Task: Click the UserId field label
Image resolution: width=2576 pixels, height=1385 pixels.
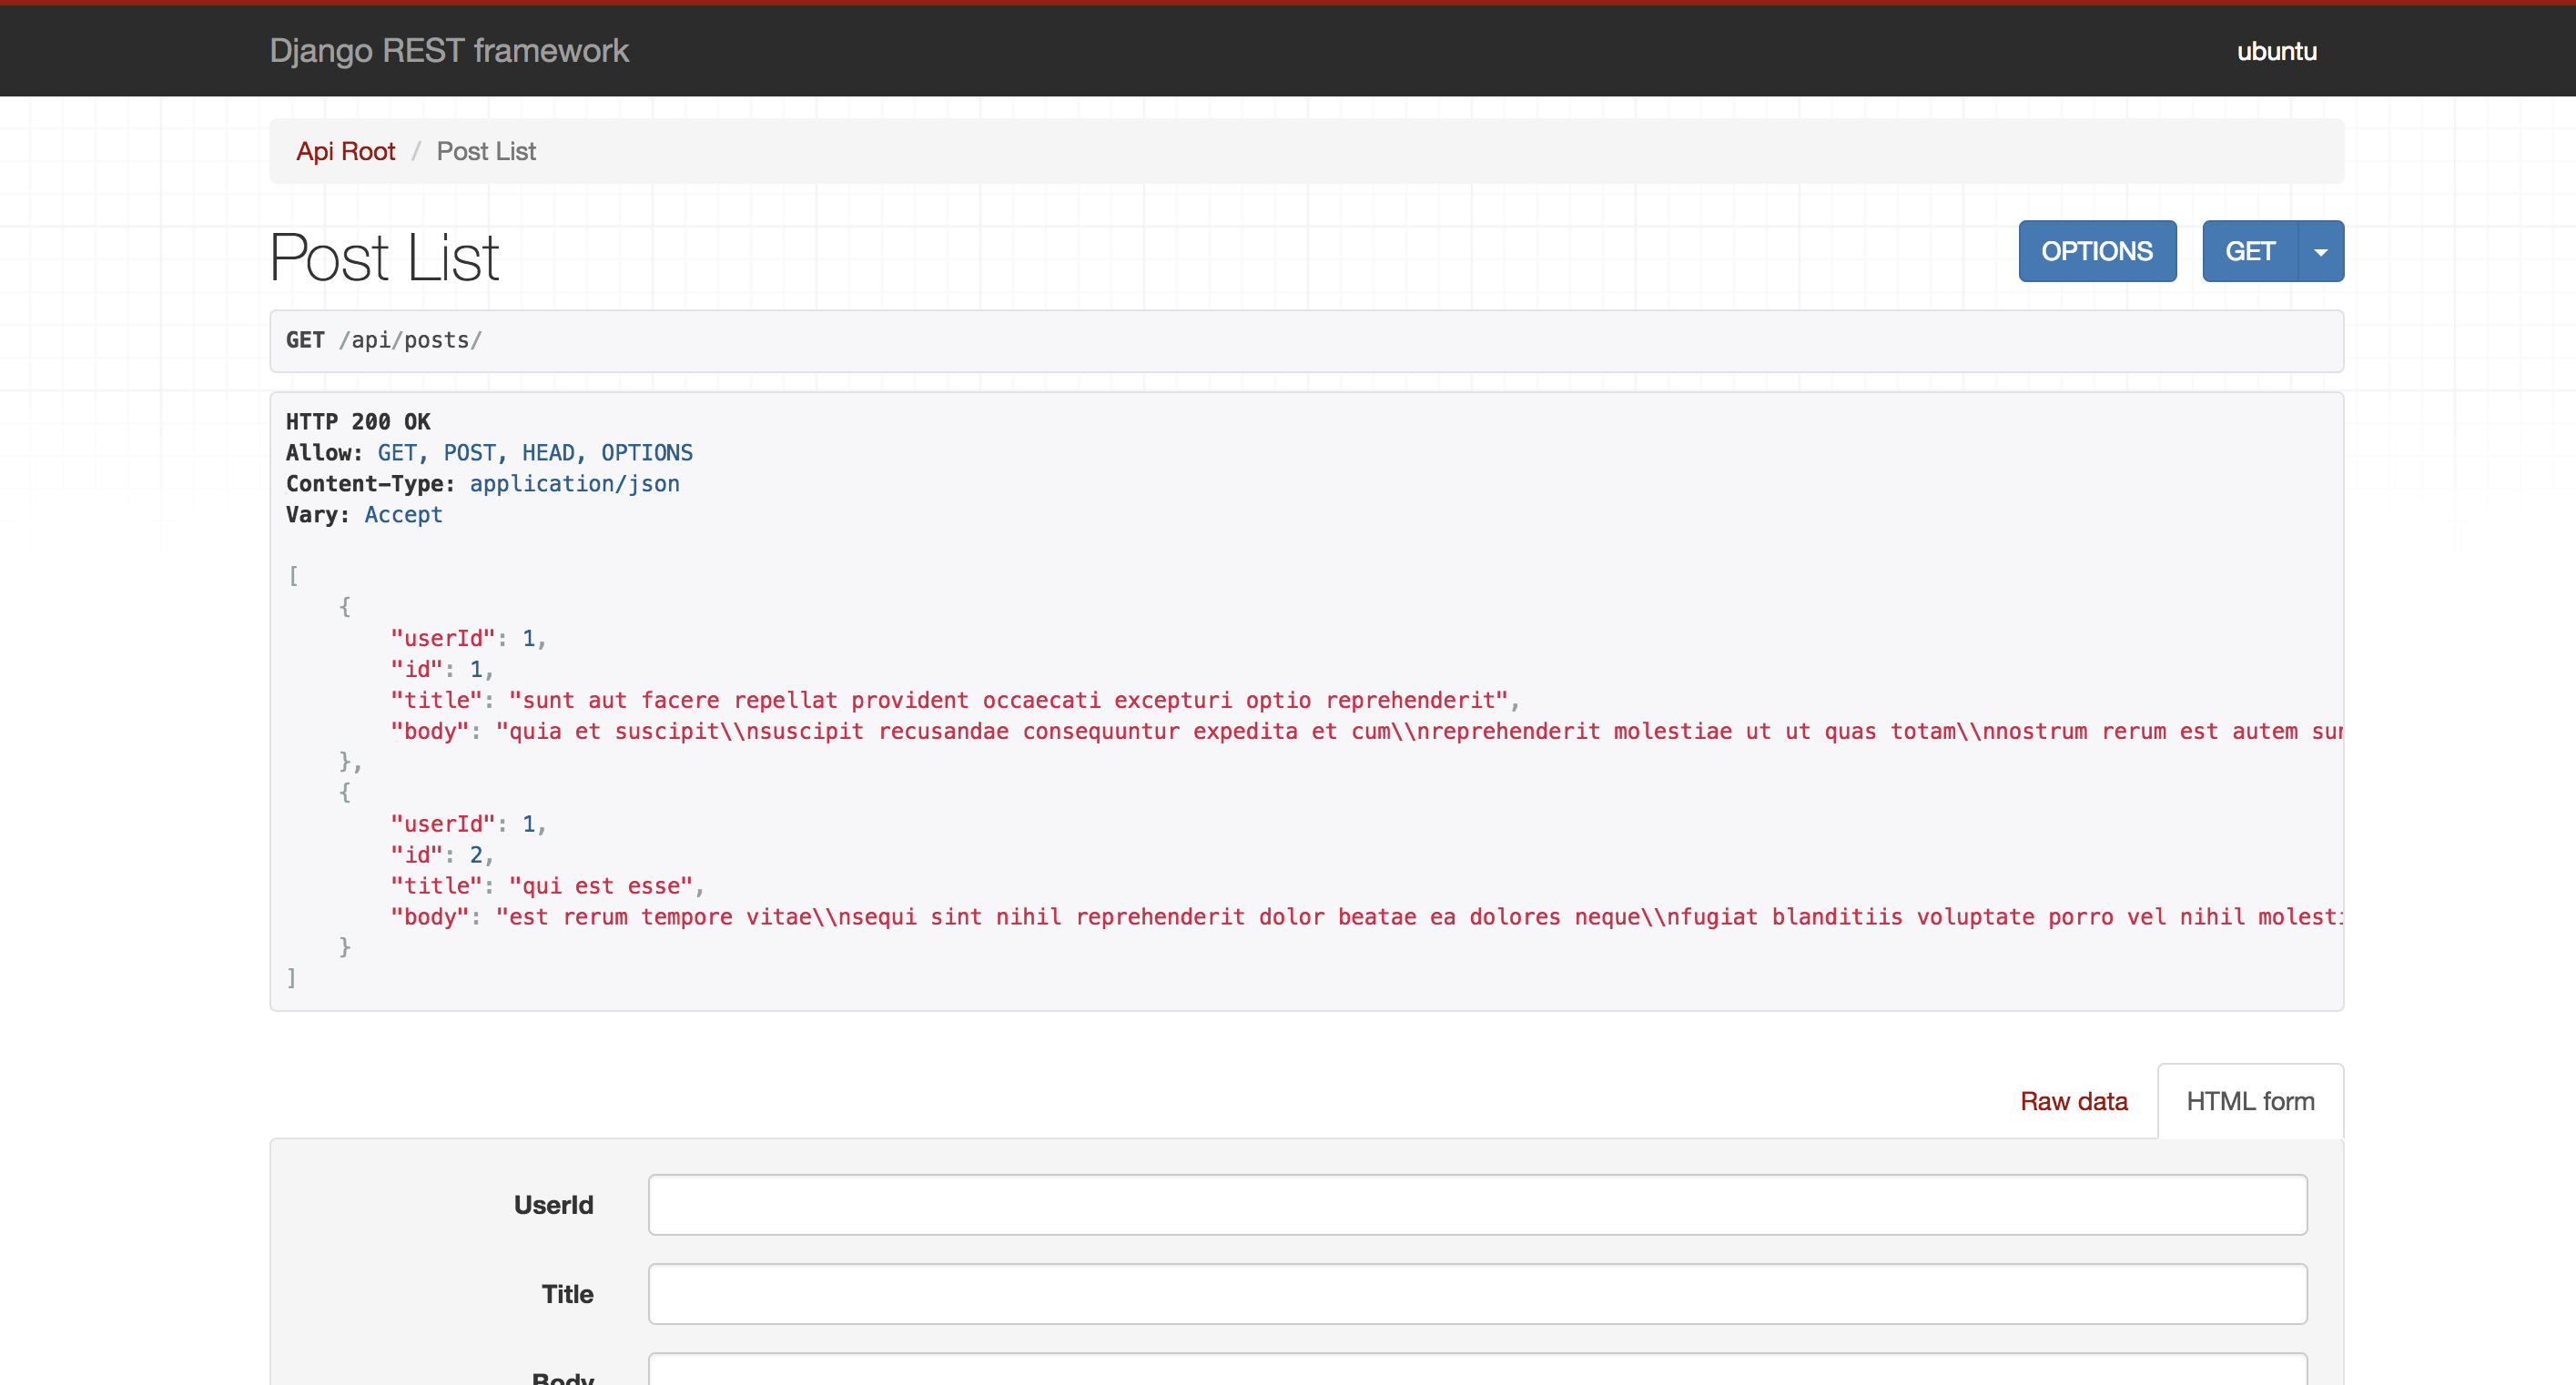Action: [x=553, y=1205]
